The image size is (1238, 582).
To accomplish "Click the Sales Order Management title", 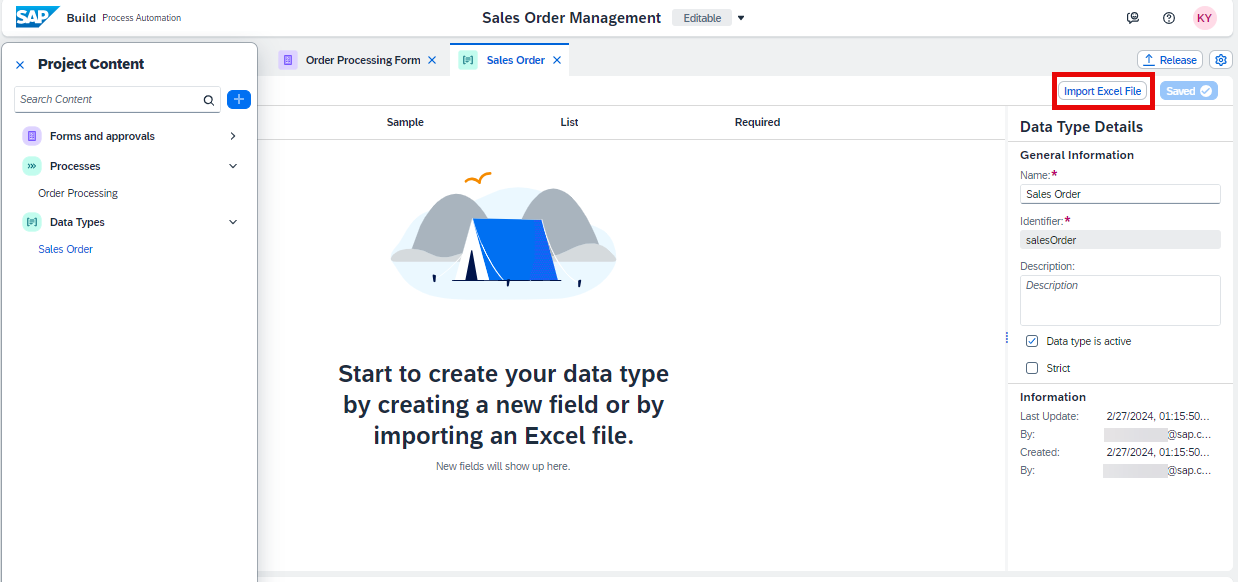I will coord(571,18).
